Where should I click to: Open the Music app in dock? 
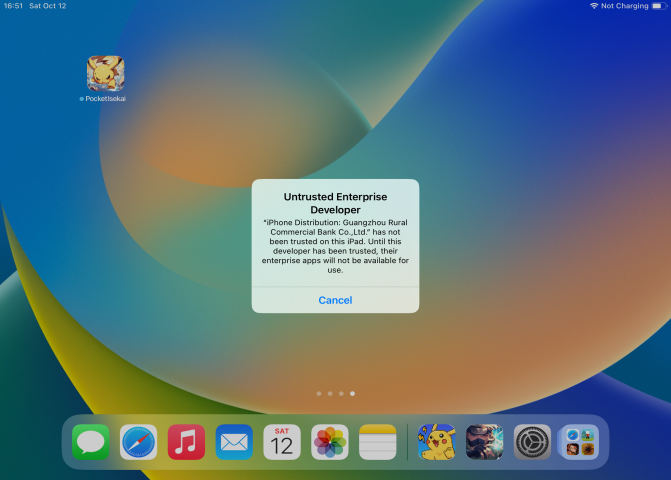pyautogui.click(x=186, y=442)
